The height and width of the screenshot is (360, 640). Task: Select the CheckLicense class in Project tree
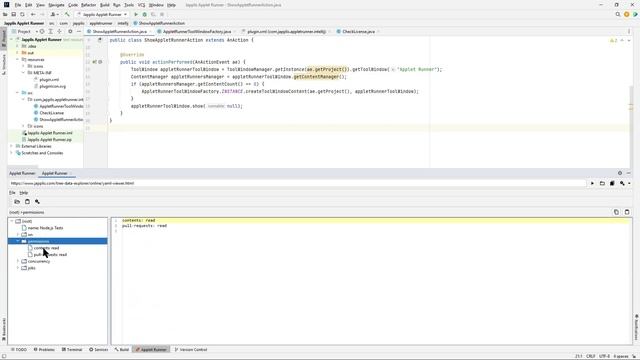click(51, 113)
